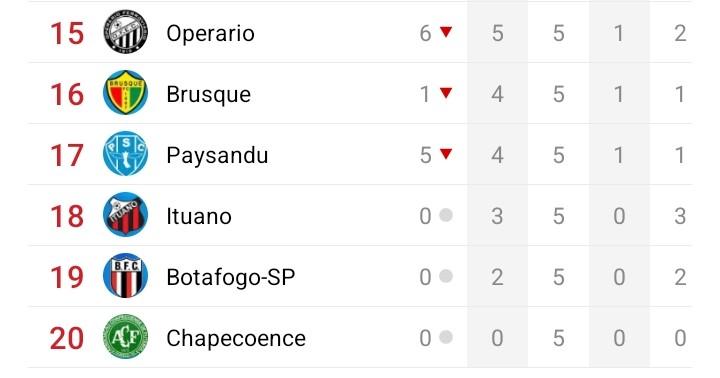720x378 pixels.
Task: Click rank number 20 in the standings
Action: 67,339
